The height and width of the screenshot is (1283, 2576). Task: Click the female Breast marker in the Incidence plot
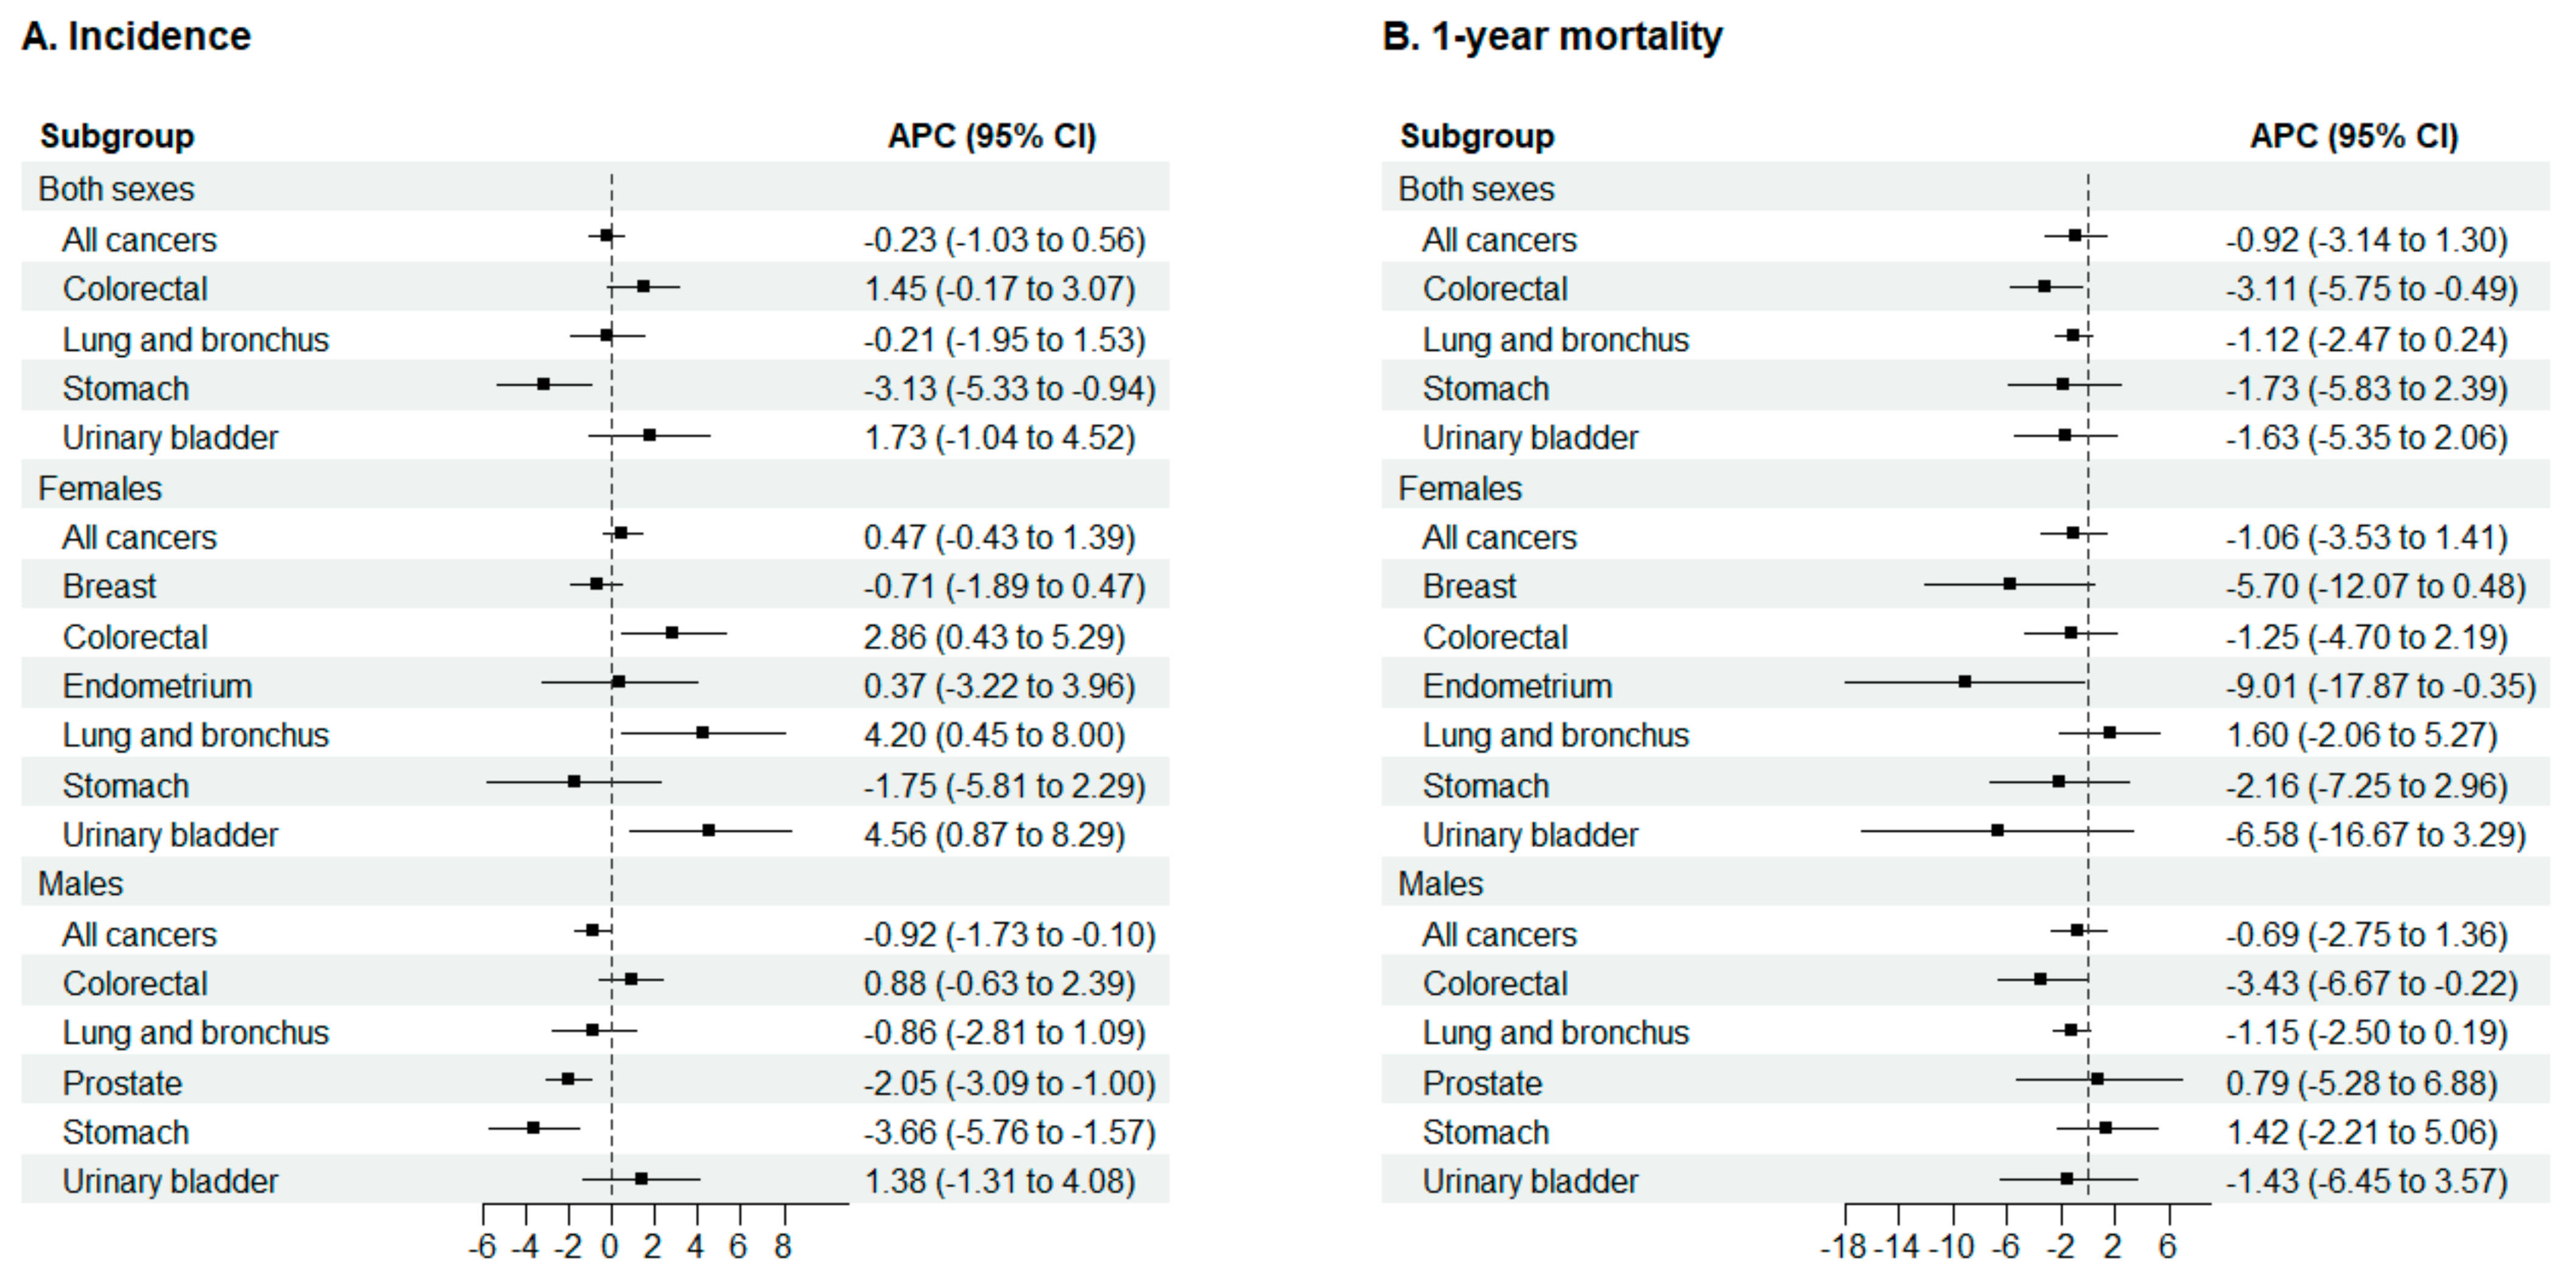(597, 583)
